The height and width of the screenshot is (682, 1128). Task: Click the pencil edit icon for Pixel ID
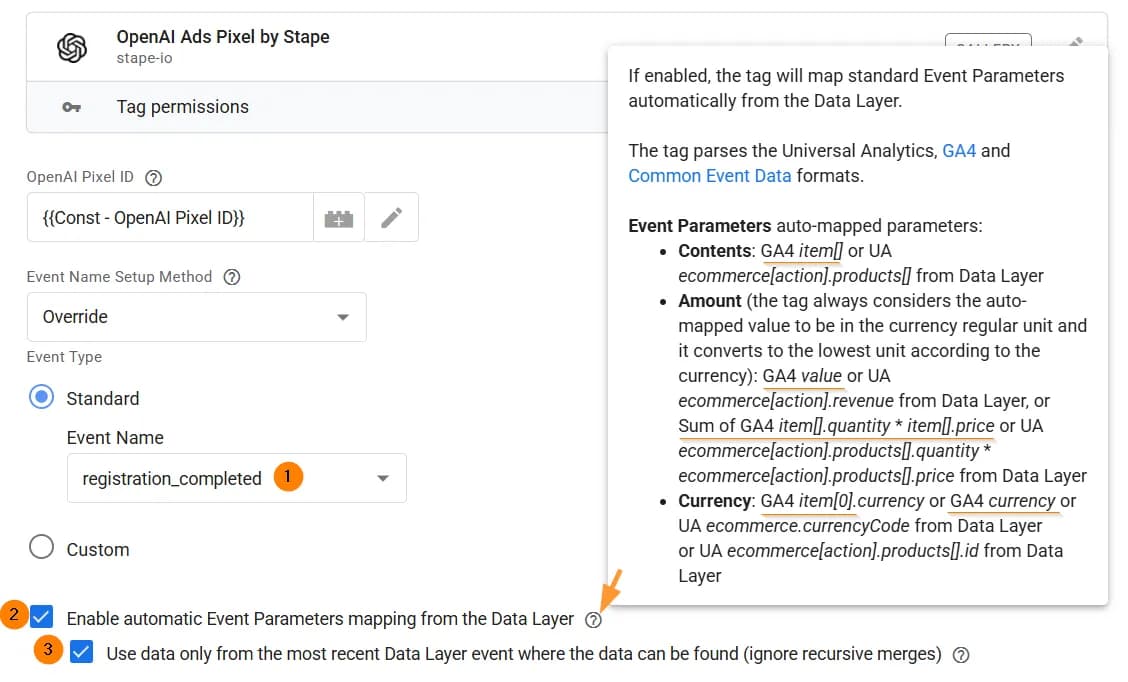[391, 218]
